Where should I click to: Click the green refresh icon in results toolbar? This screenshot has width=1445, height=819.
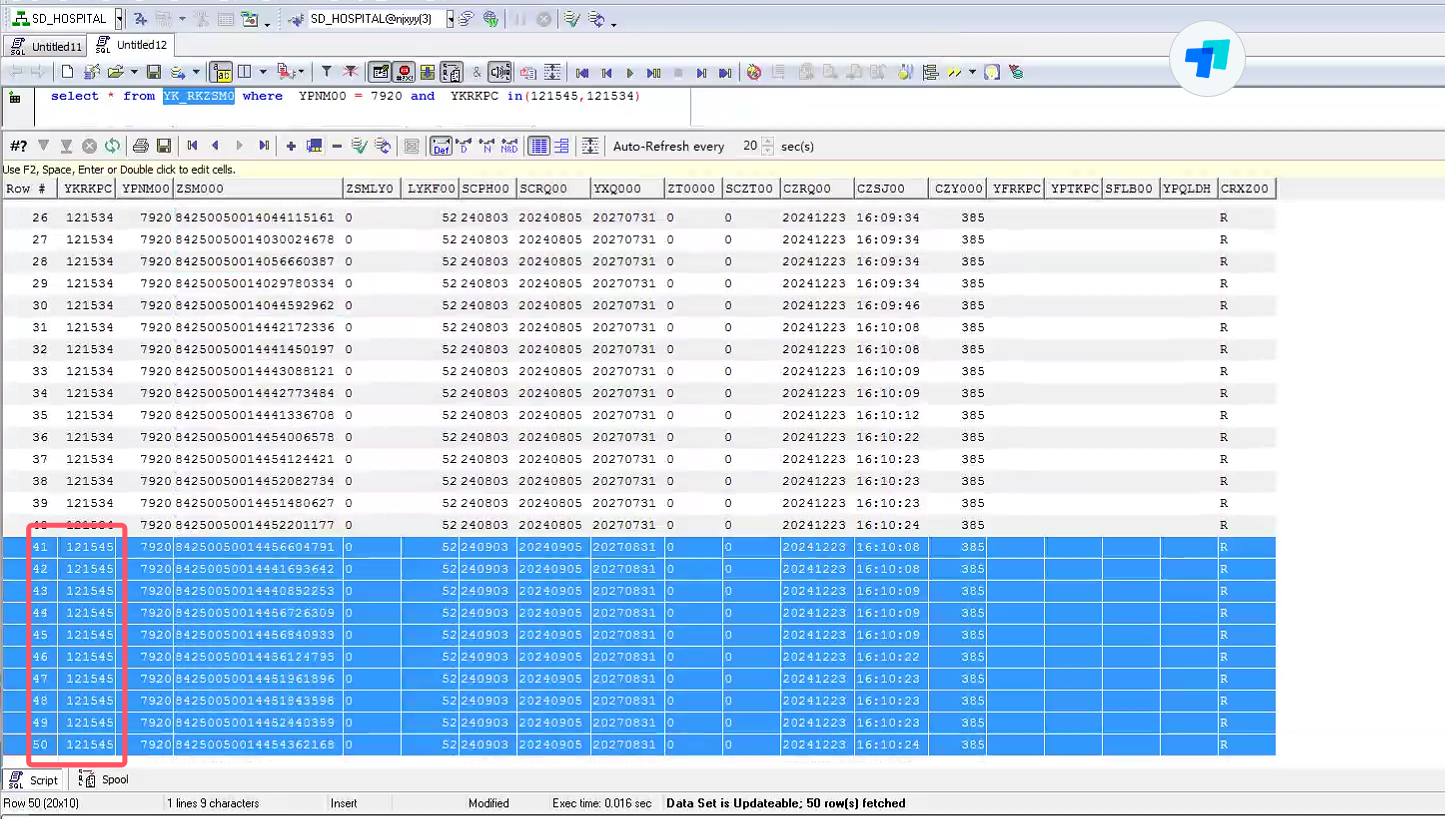(x=112, y=146)
